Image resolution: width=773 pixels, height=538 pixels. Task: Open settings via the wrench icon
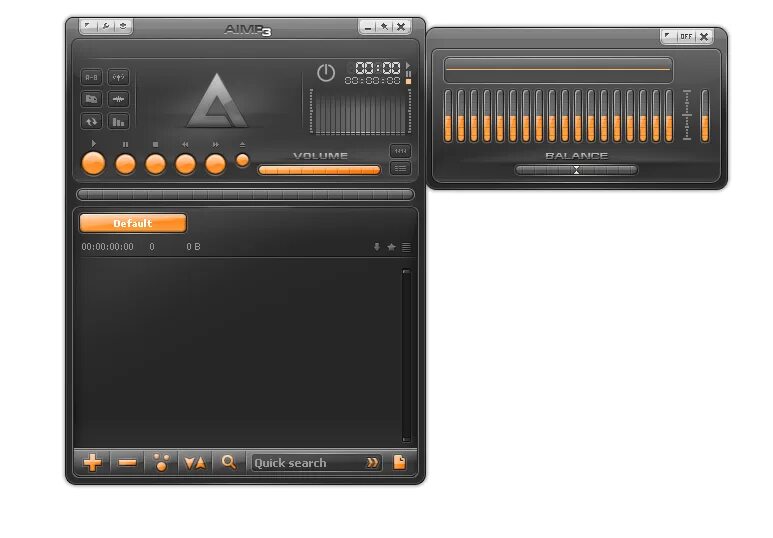click(x=105, y=26)
